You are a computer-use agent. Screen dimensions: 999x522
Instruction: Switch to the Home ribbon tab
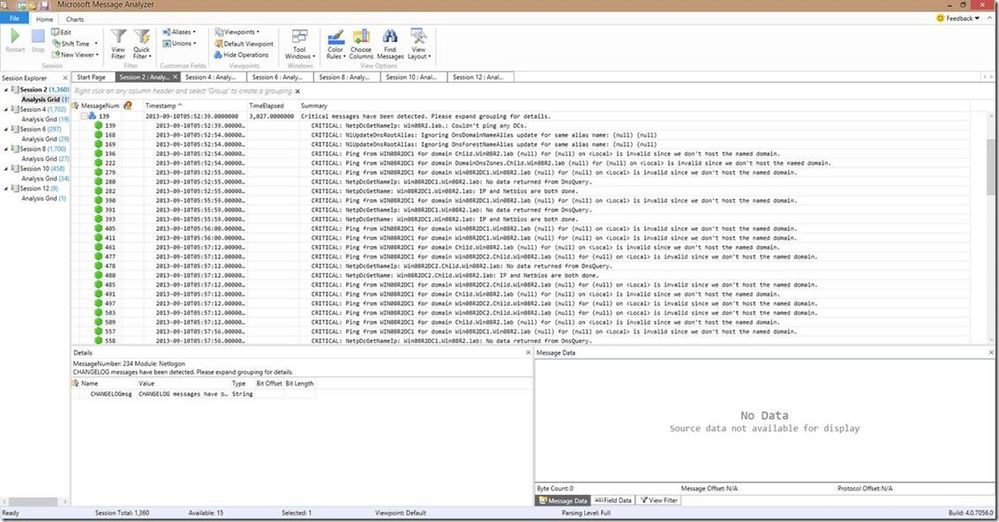pos(45,19)
